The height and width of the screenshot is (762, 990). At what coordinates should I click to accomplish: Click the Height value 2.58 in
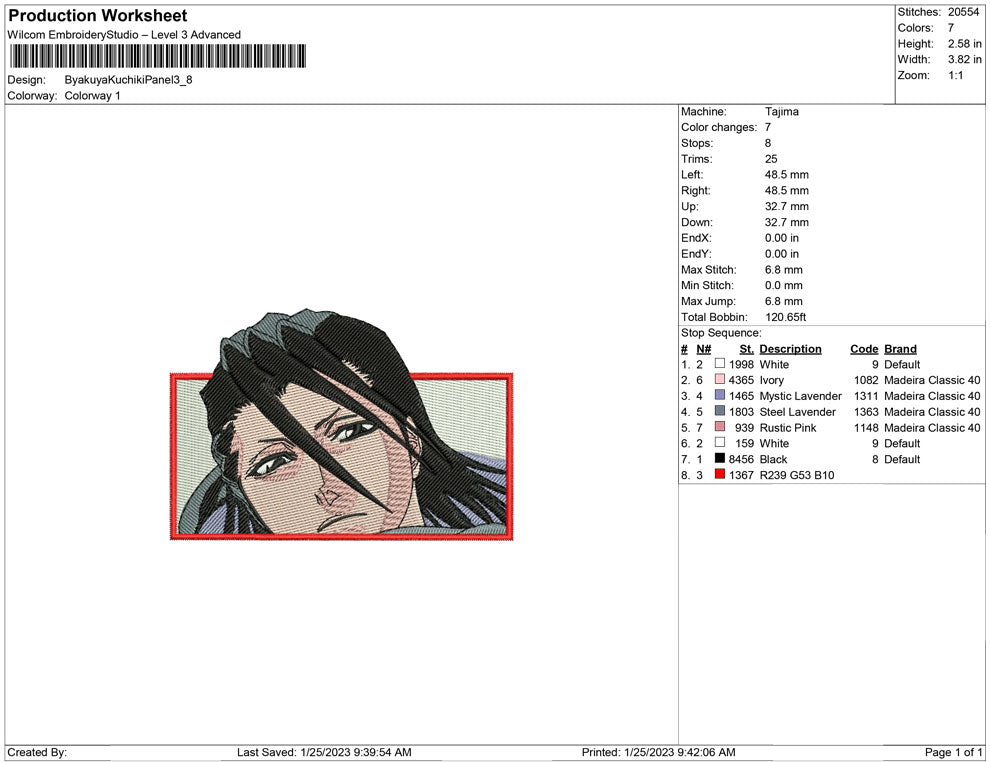(x=965, y=44)
